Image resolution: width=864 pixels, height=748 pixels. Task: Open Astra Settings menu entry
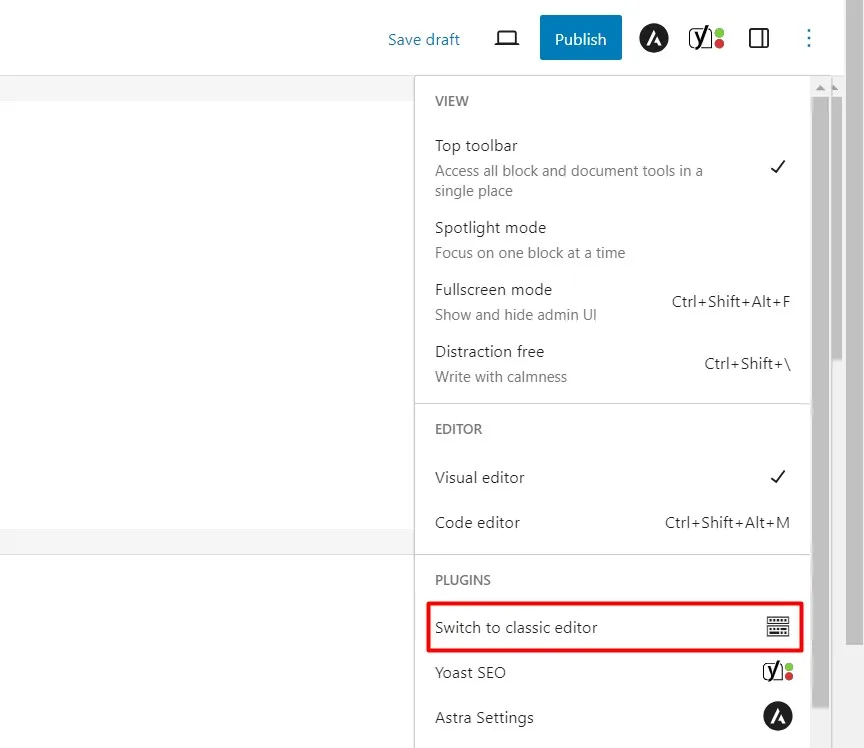(612, 717)
